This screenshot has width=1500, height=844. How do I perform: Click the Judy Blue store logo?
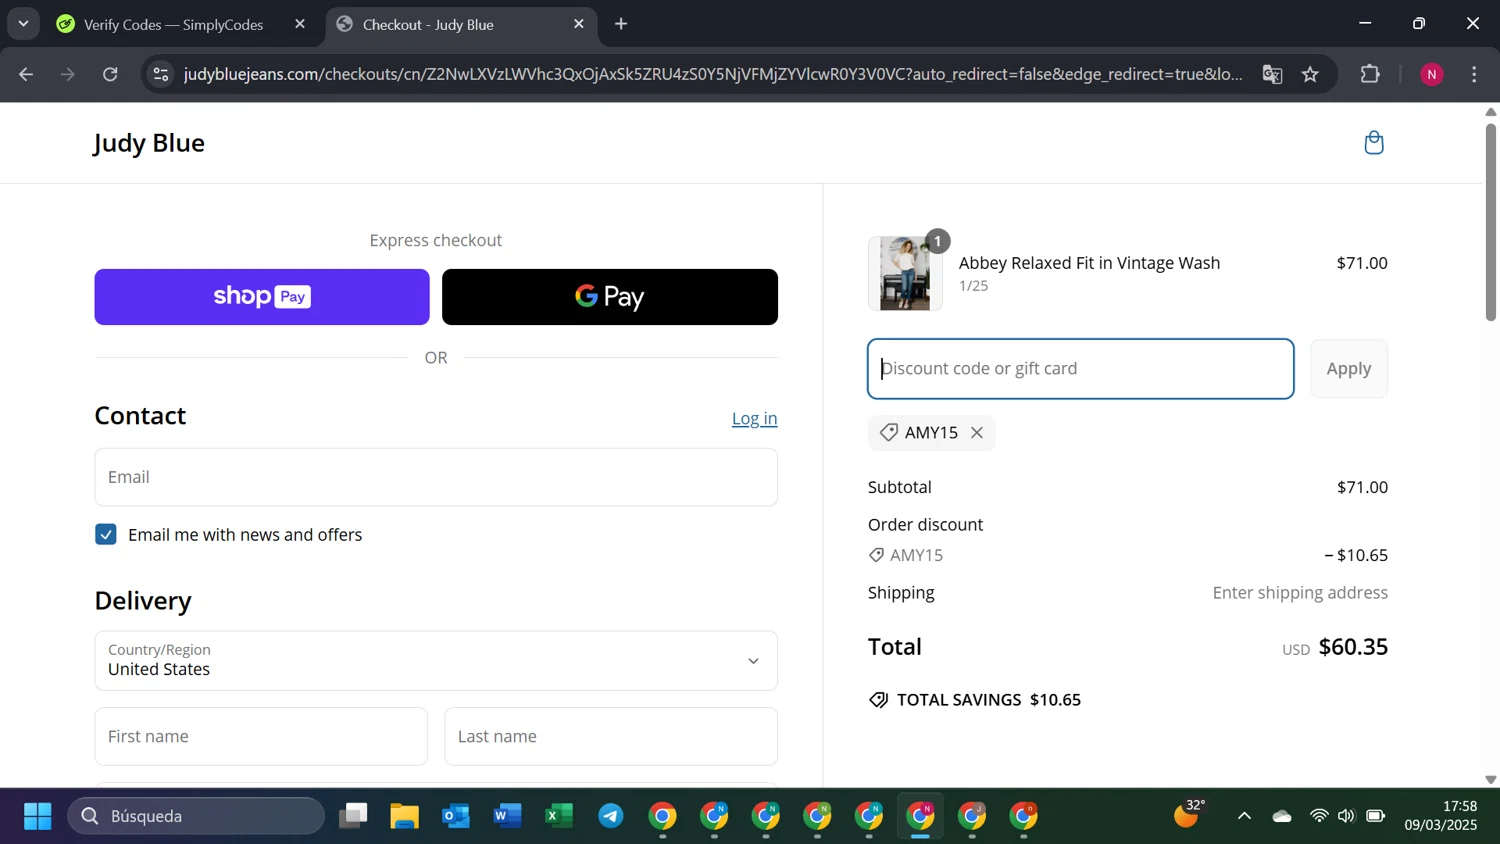(x=149, y=143)
